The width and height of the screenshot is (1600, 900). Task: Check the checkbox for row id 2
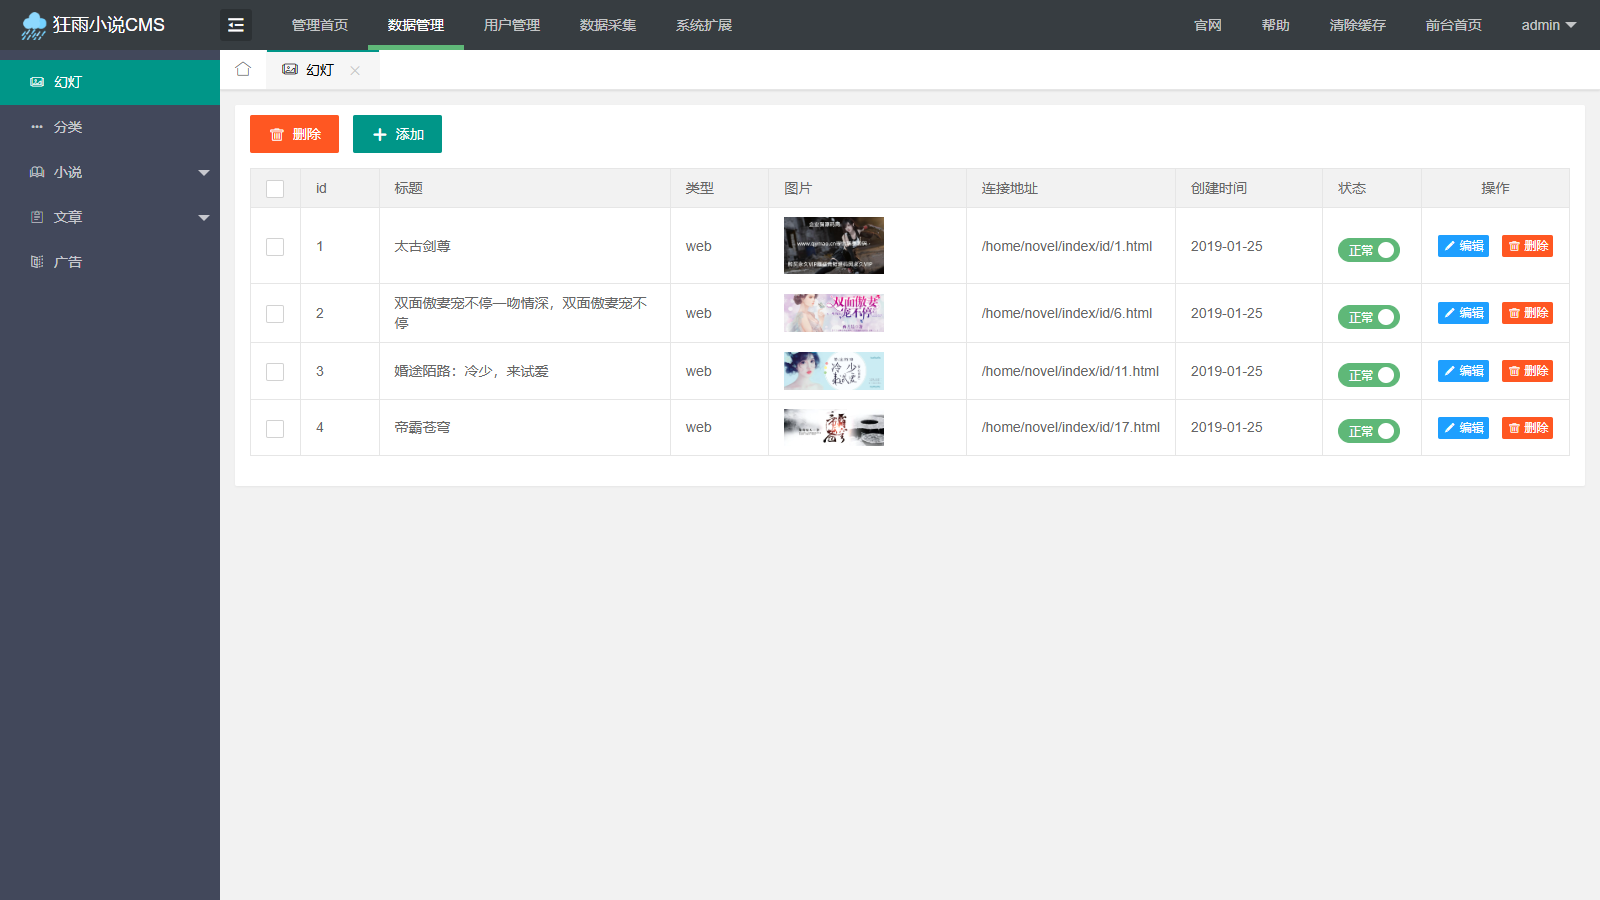[275, 313]
